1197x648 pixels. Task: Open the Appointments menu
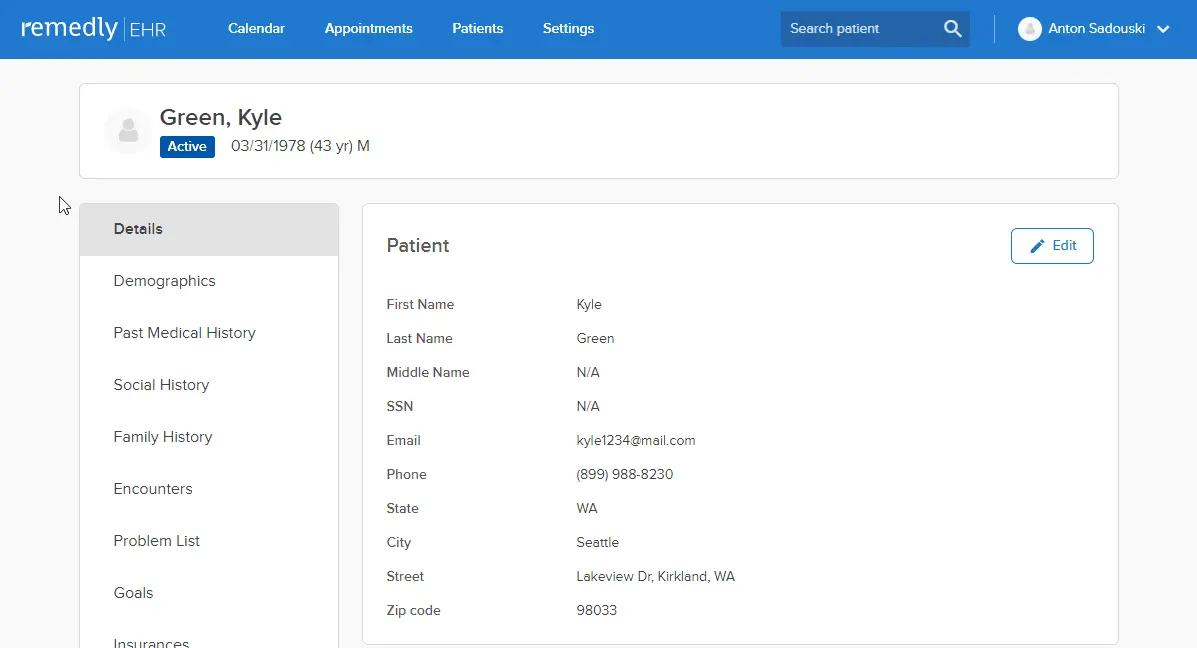[x=369, y=28]
